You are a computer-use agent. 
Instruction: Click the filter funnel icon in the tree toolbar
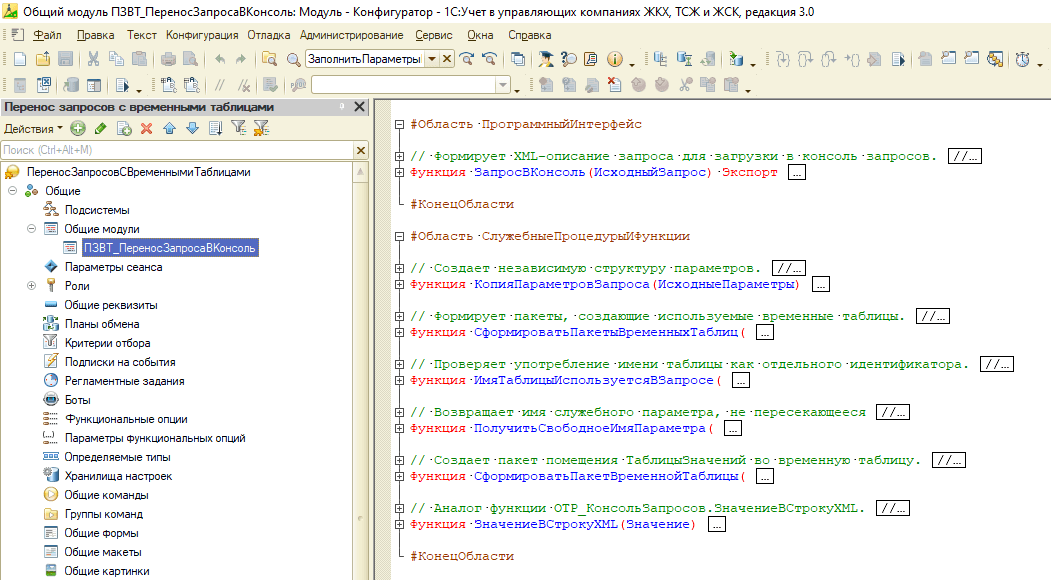point(239,127)
